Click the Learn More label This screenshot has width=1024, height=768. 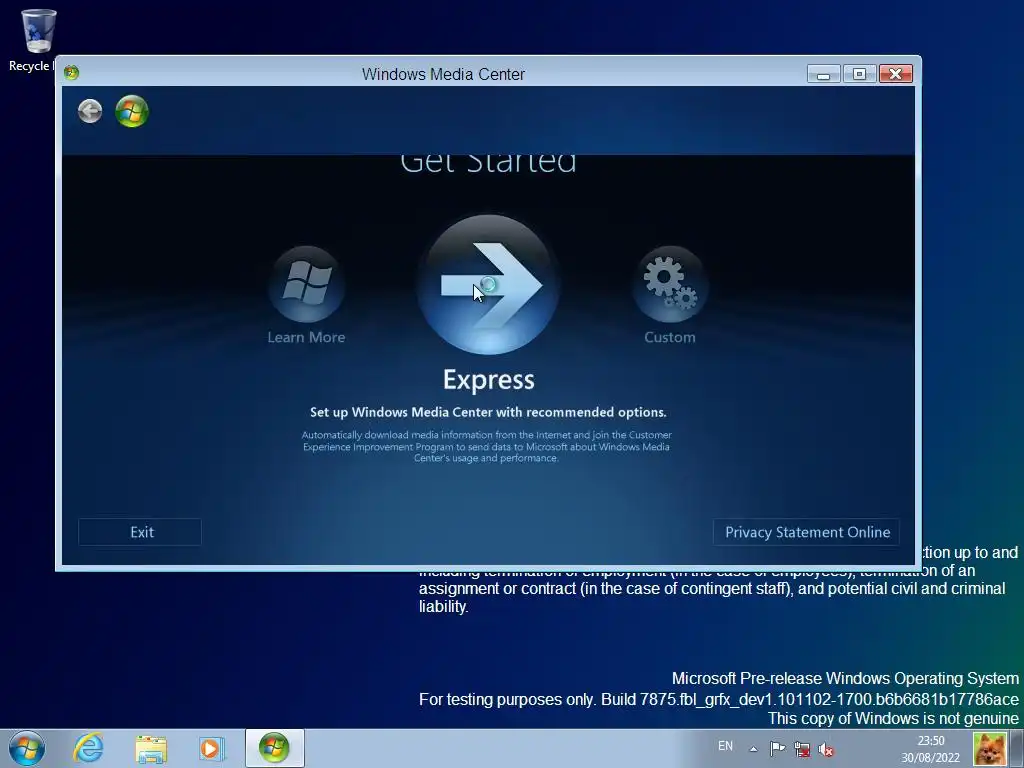click(306, 337)
